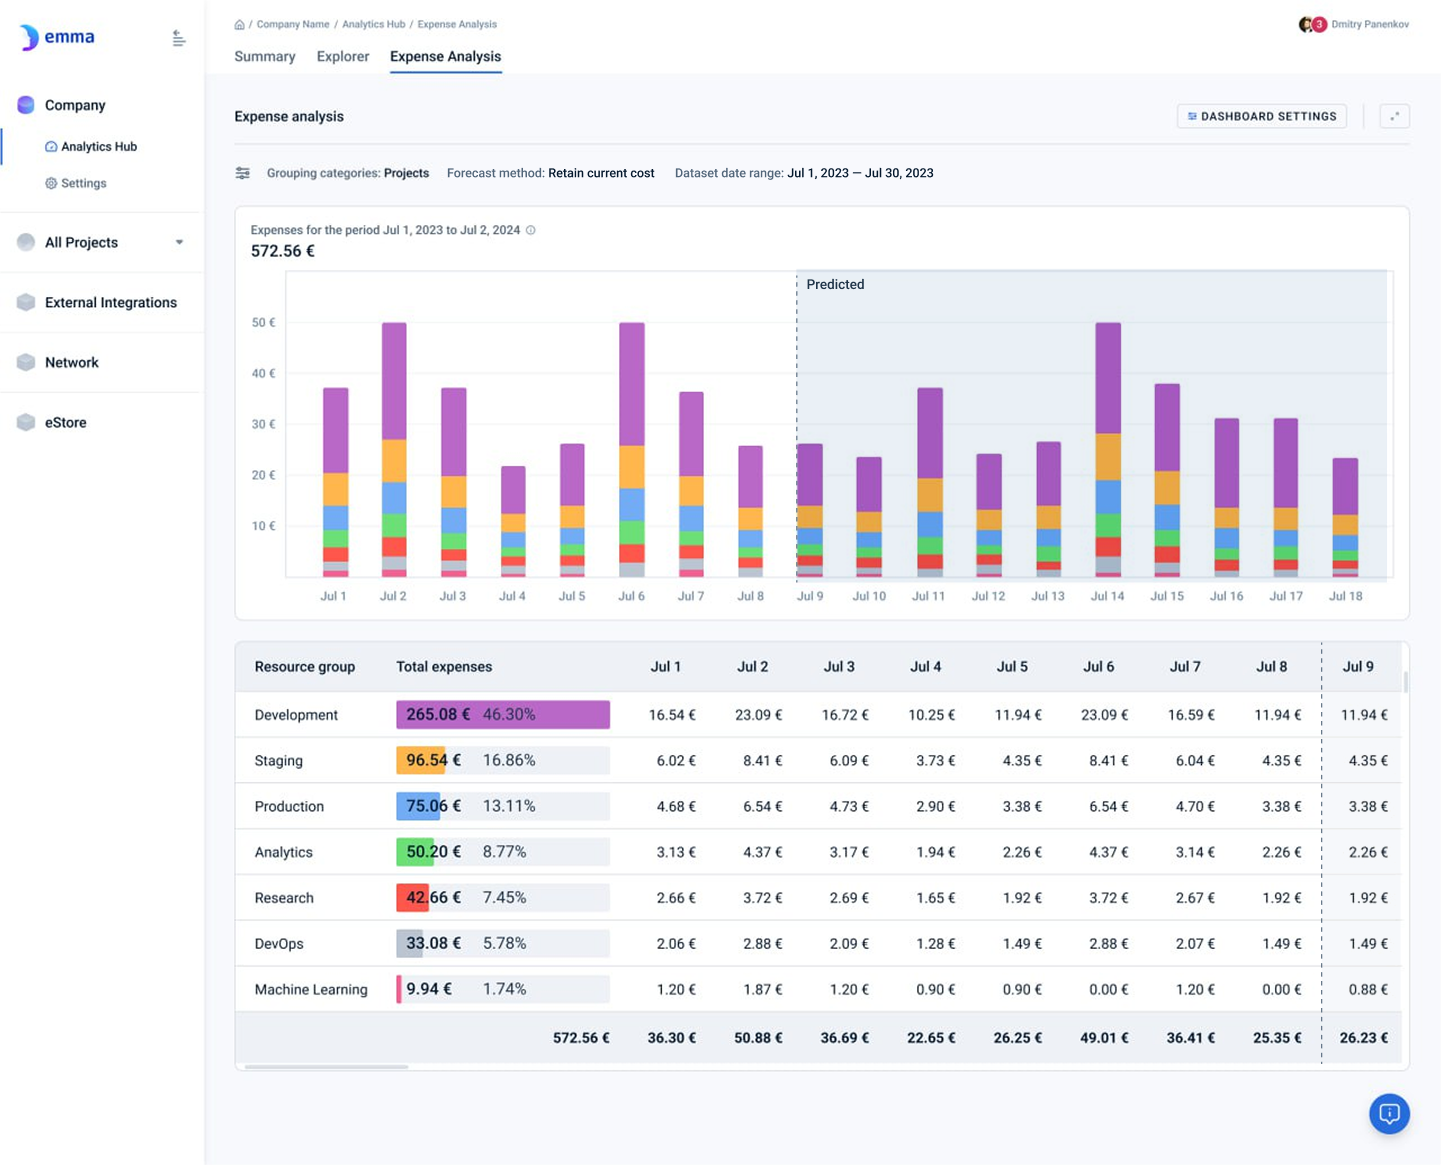Click the purple Development 265.08 € bar
The height and width of the screenshot is (1165, 1441).
pyautogui.click(x=503, y=715)
